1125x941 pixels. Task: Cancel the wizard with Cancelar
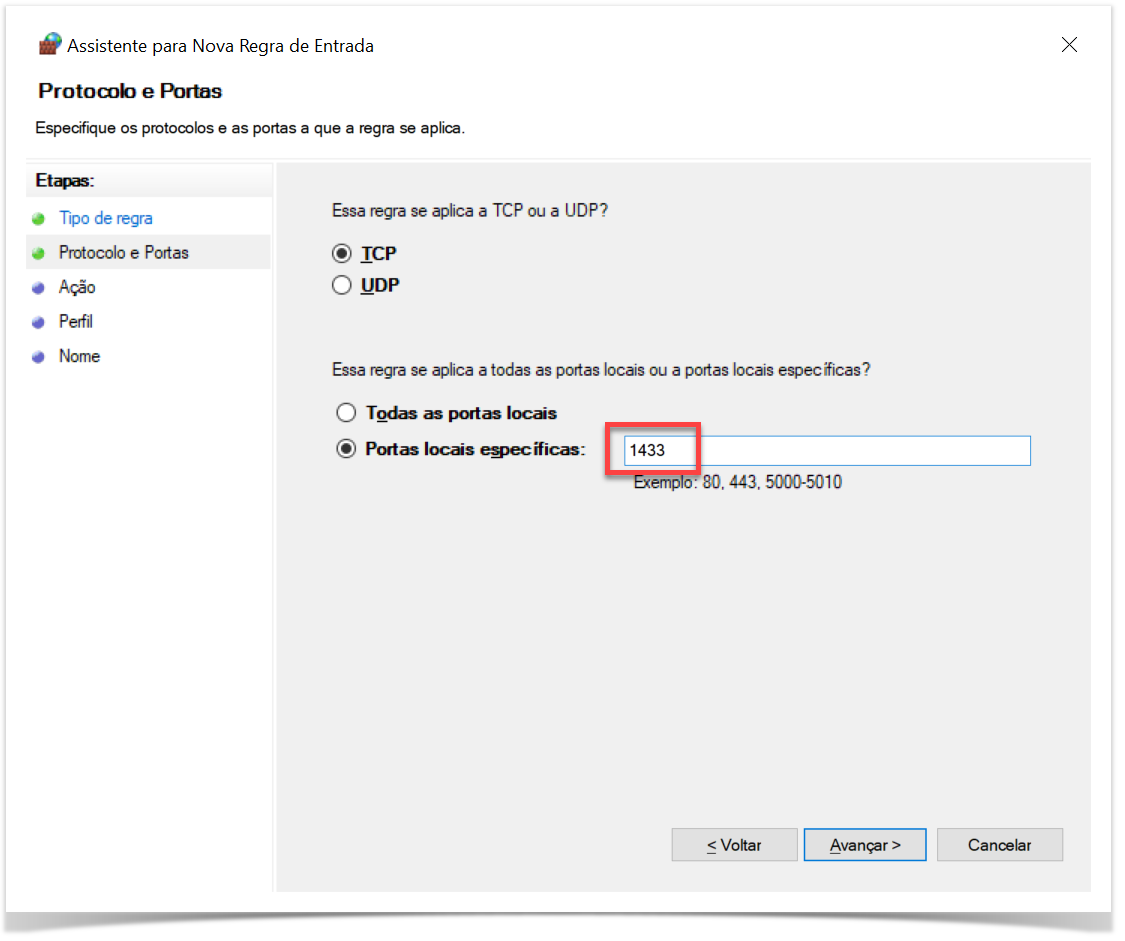[x=999, y=845]
